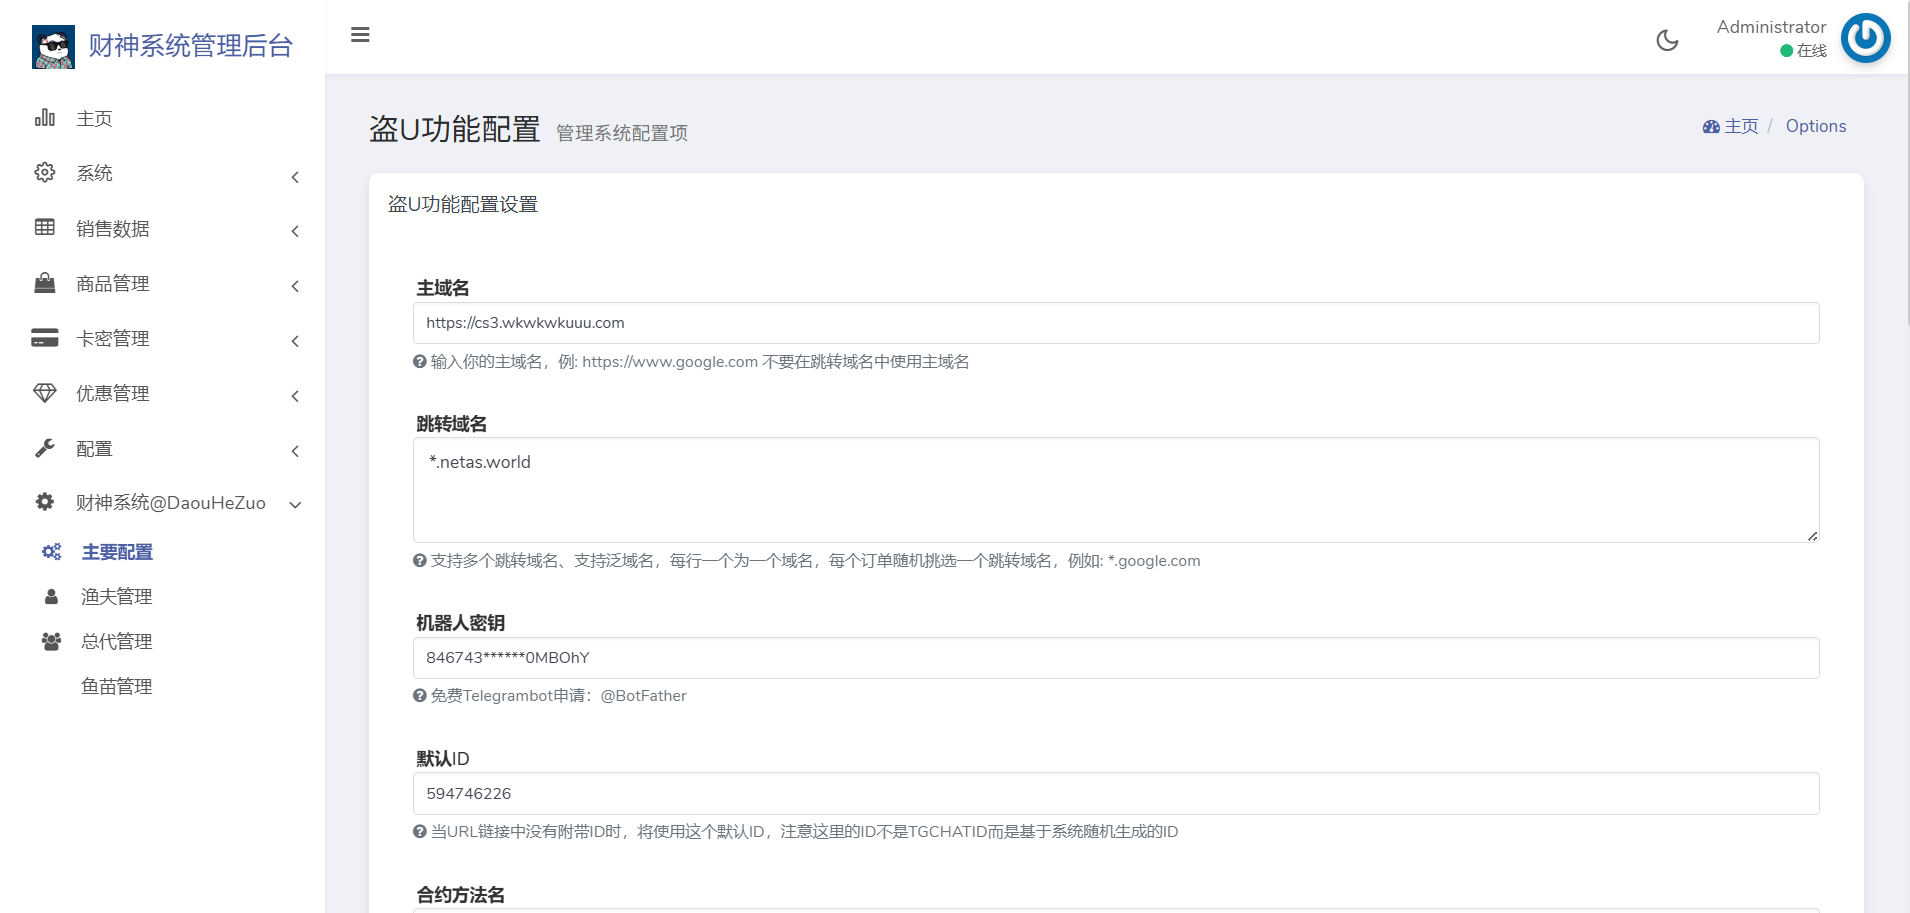Click the 卡密管理 card icon
This screenshot has height=913, width=1910.
pos(45,338)
